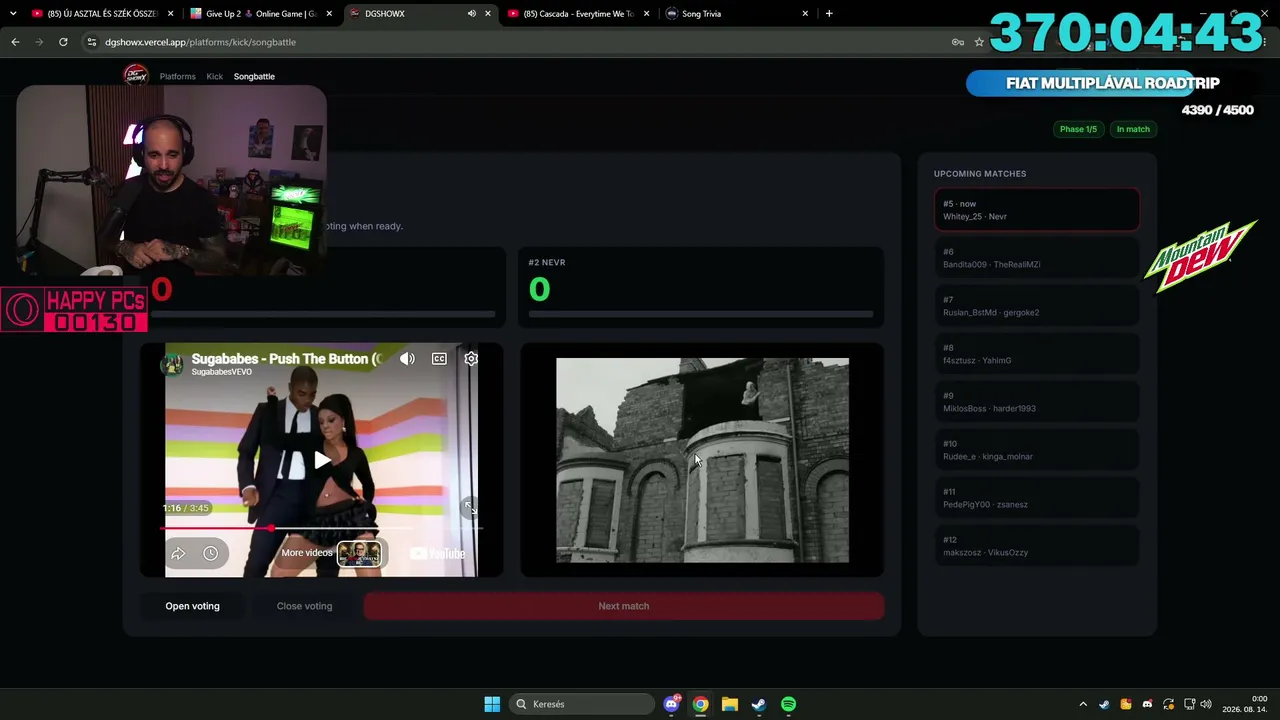Click the site information icon in the address bar

click(92, 42)
